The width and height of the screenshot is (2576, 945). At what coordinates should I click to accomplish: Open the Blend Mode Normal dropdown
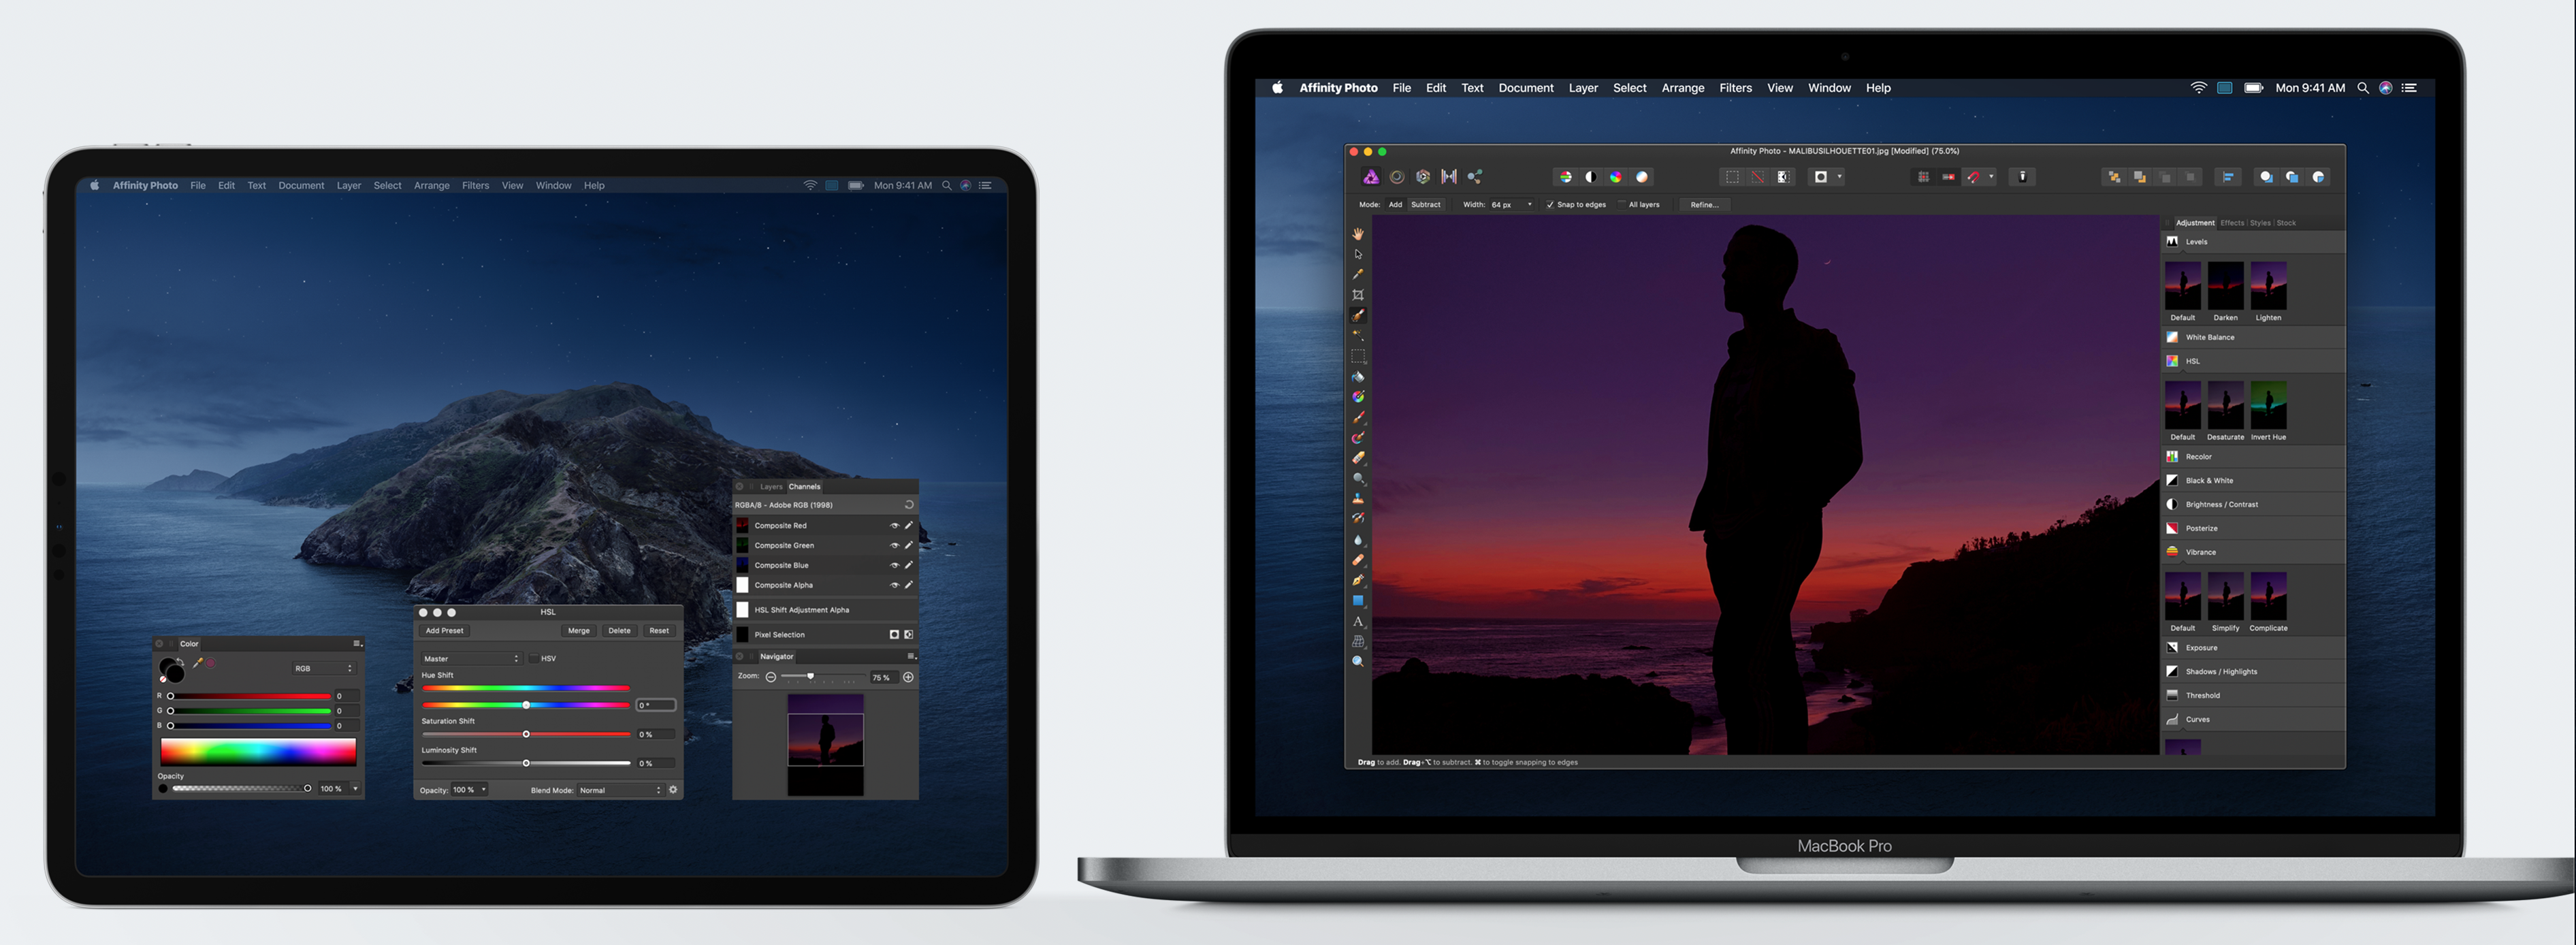click(x=620, y=790)
